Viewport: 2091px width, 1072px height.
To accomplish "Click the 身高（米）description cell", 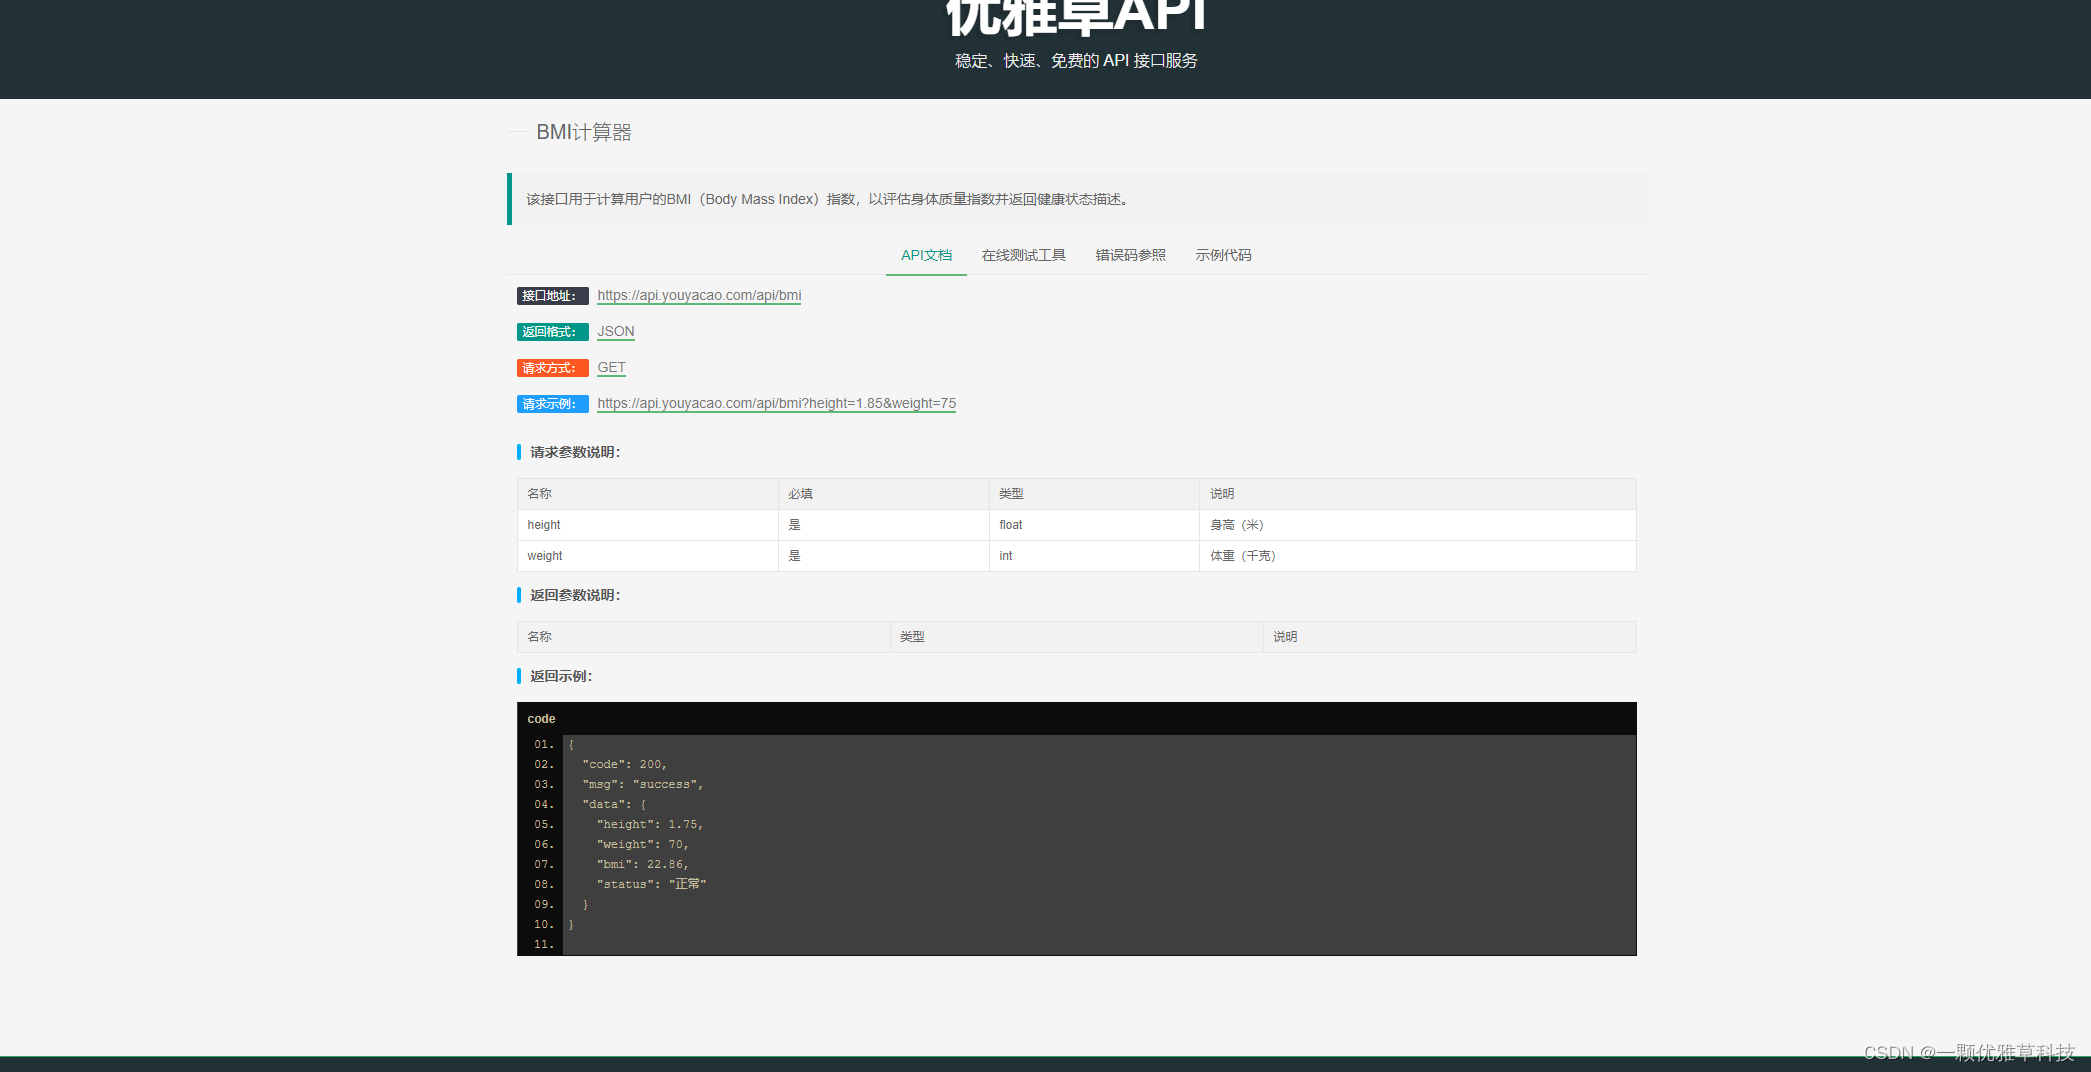I will click(1417, 525).
